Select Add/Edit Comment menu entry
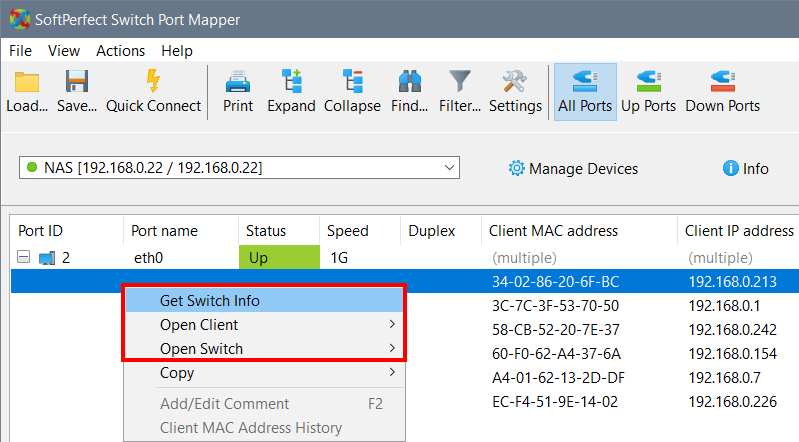The height and width of the screenshot is (442, 799). [264, 404]
